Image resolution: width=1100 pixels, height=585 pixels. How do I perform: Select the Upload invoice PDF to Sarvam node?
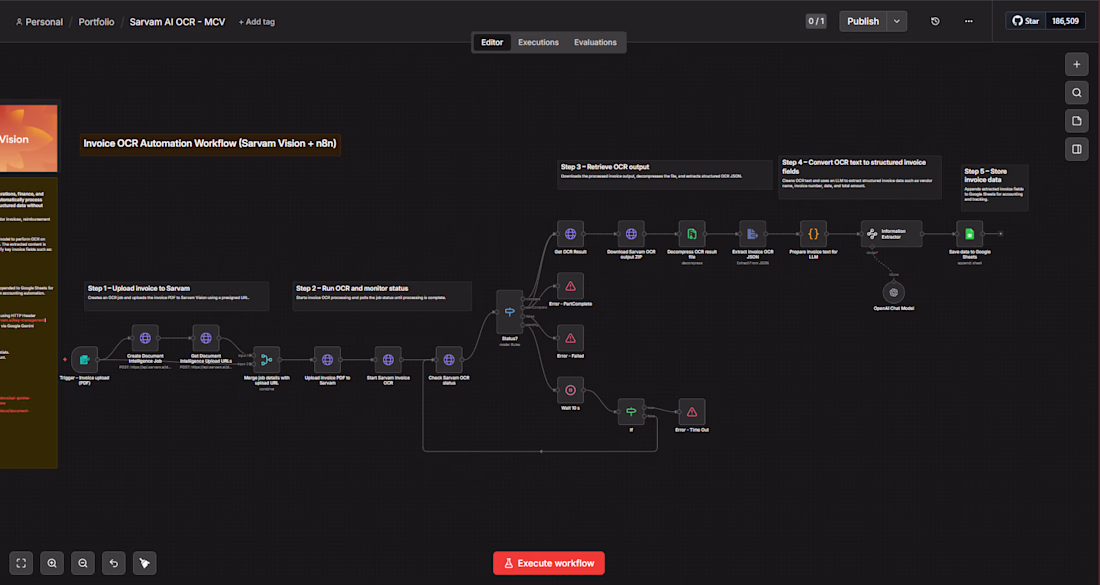[328, 360]
